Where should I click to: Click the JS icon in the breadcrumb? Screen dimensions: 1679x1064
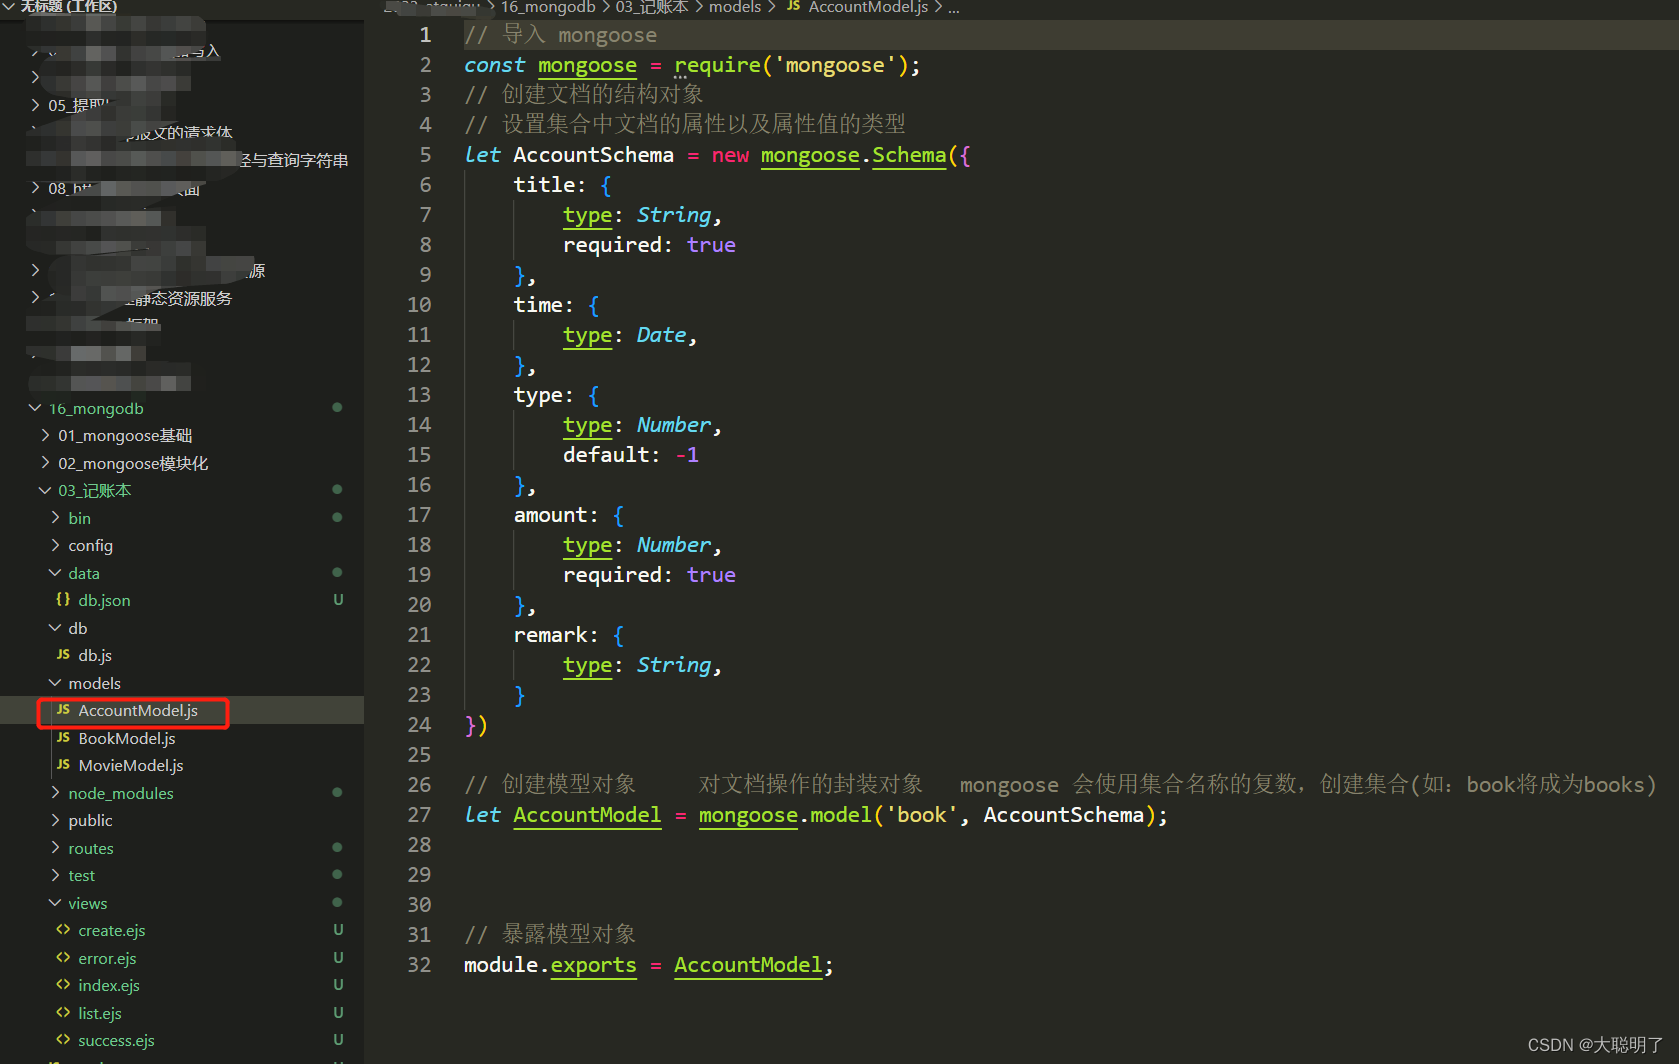(793, 7)
